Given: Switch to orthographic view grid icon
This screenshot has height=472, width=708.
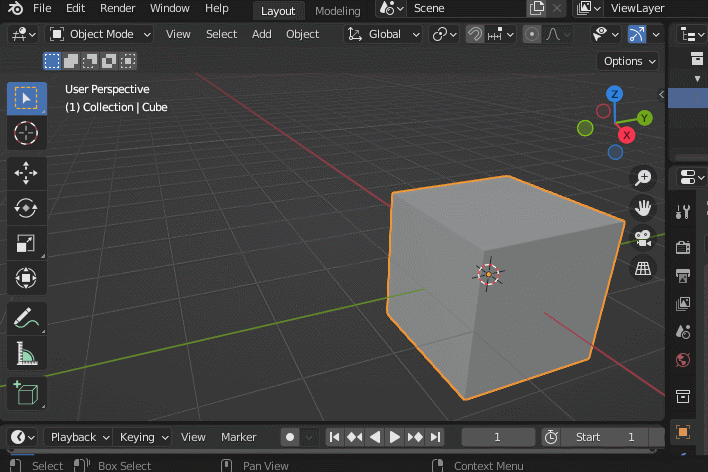Looking at the screenshot, I should tap(642, 268).
